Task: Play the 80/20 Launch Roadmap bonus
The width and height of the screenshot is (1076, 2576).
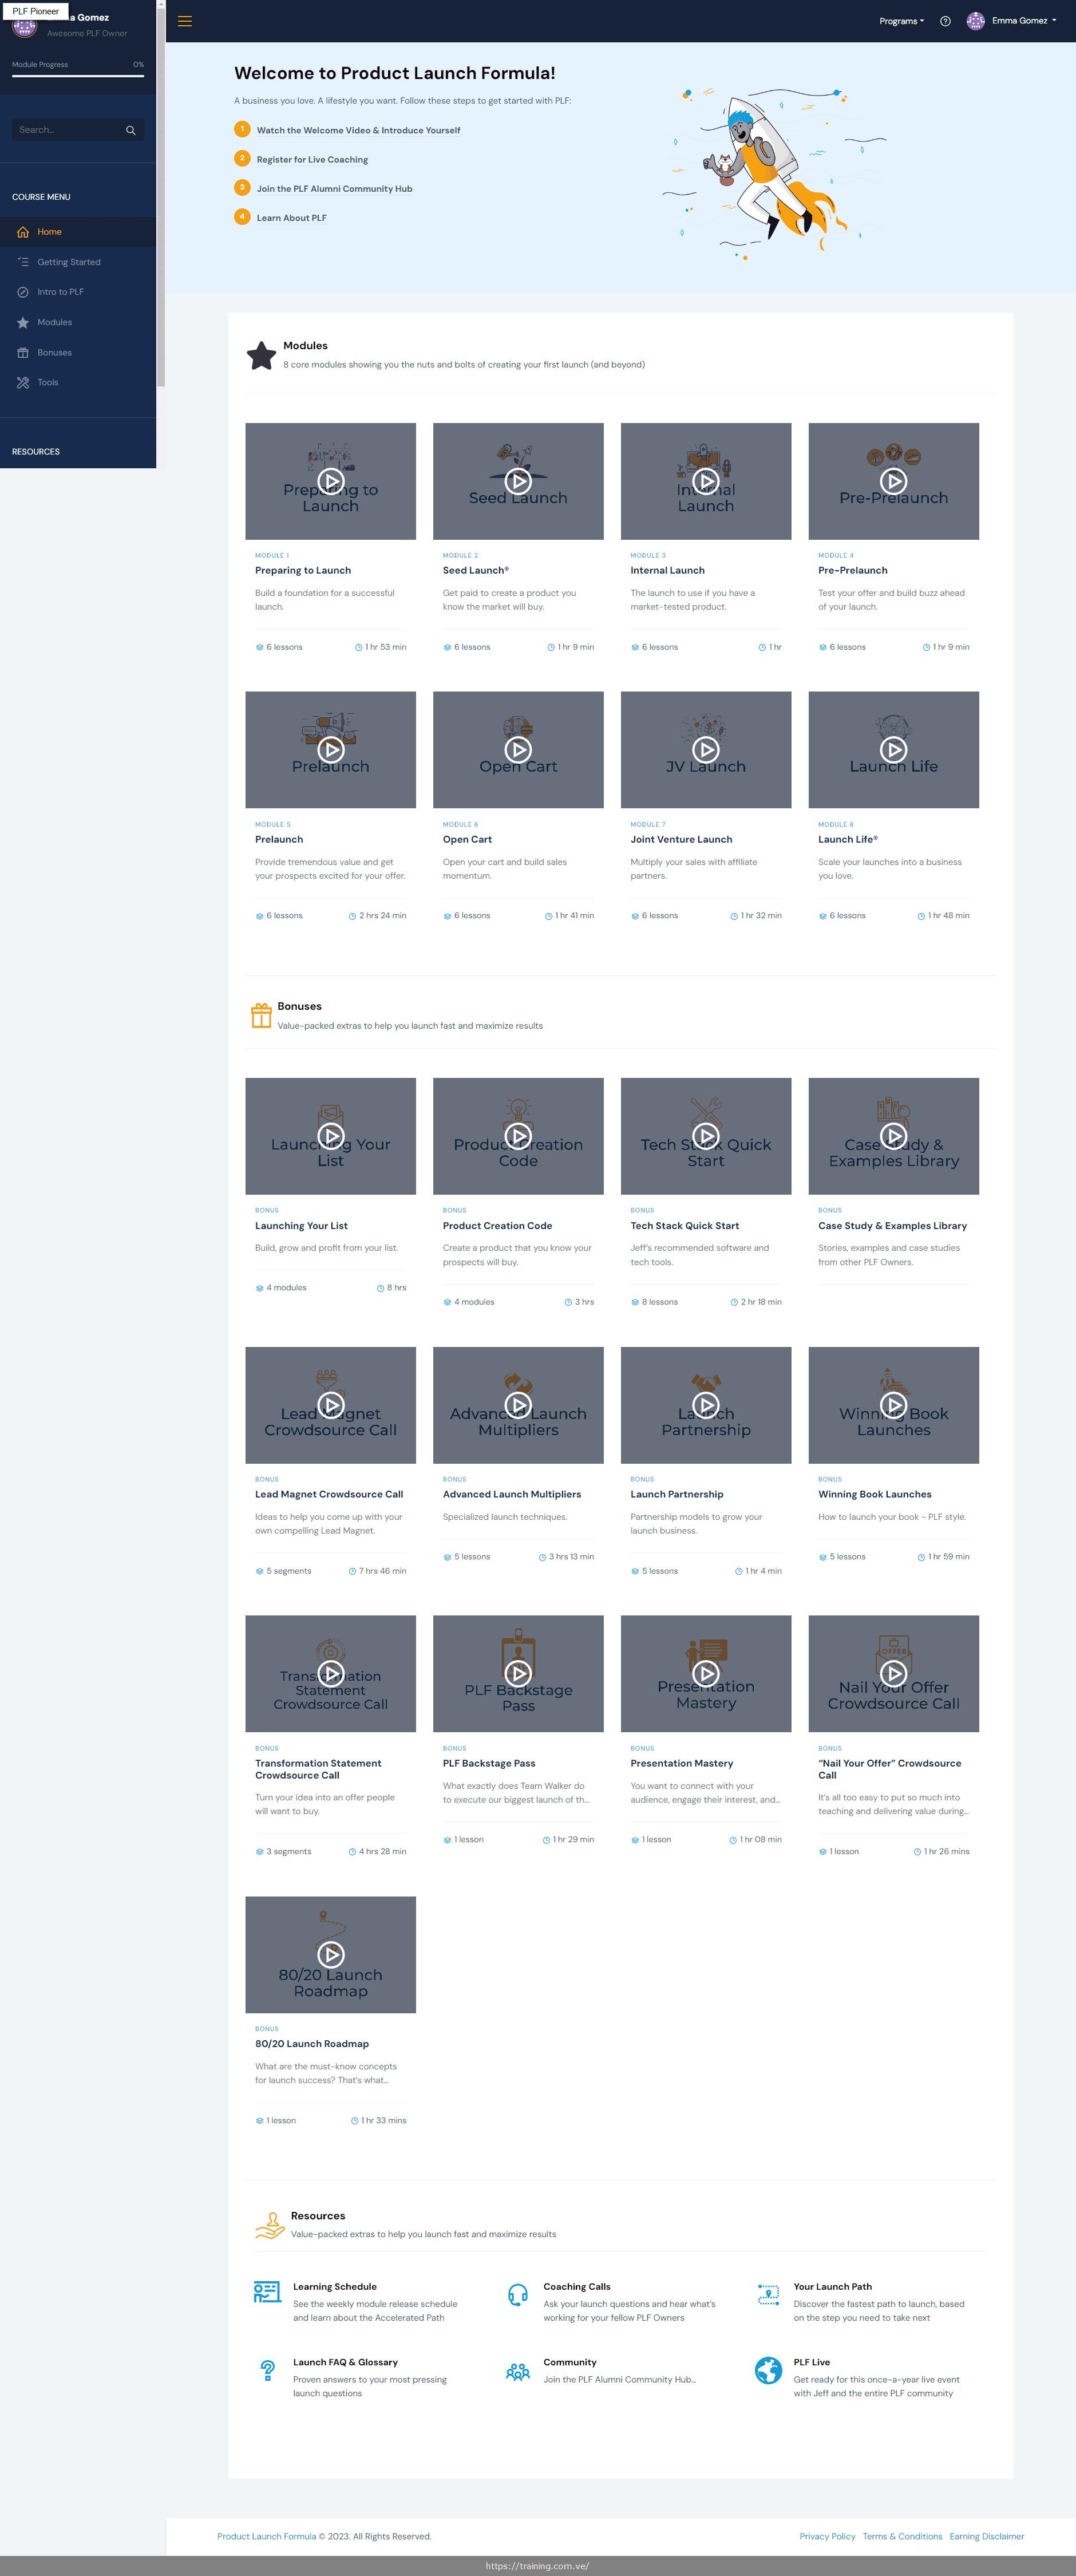Action: 330,1954
